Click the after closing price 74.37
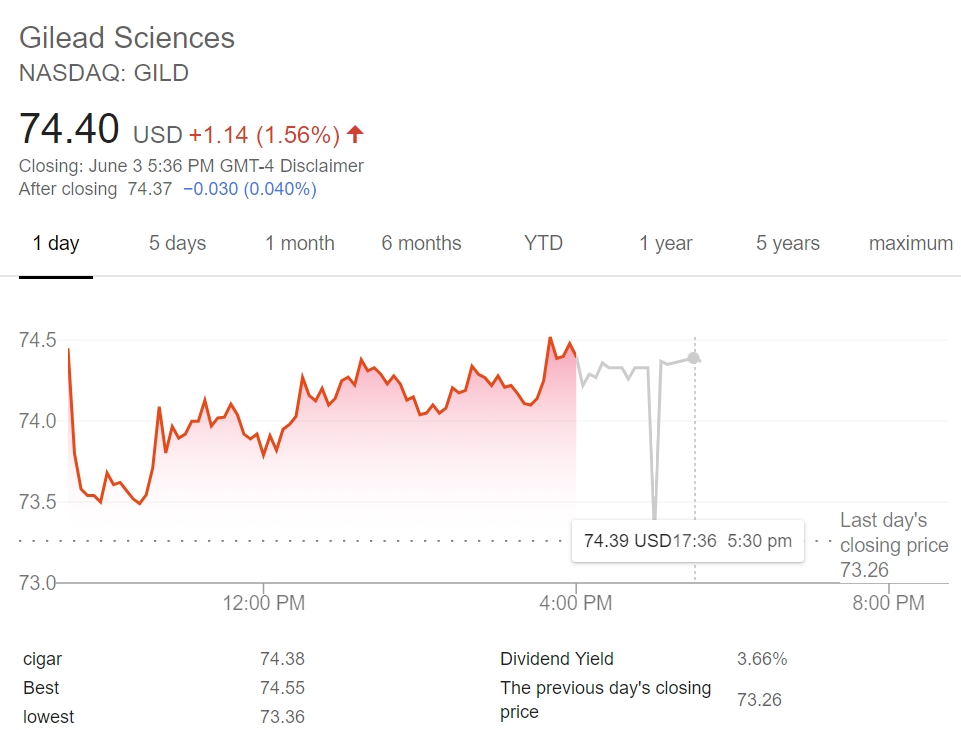Screen dimensions: 961x730 click(150, 189)
